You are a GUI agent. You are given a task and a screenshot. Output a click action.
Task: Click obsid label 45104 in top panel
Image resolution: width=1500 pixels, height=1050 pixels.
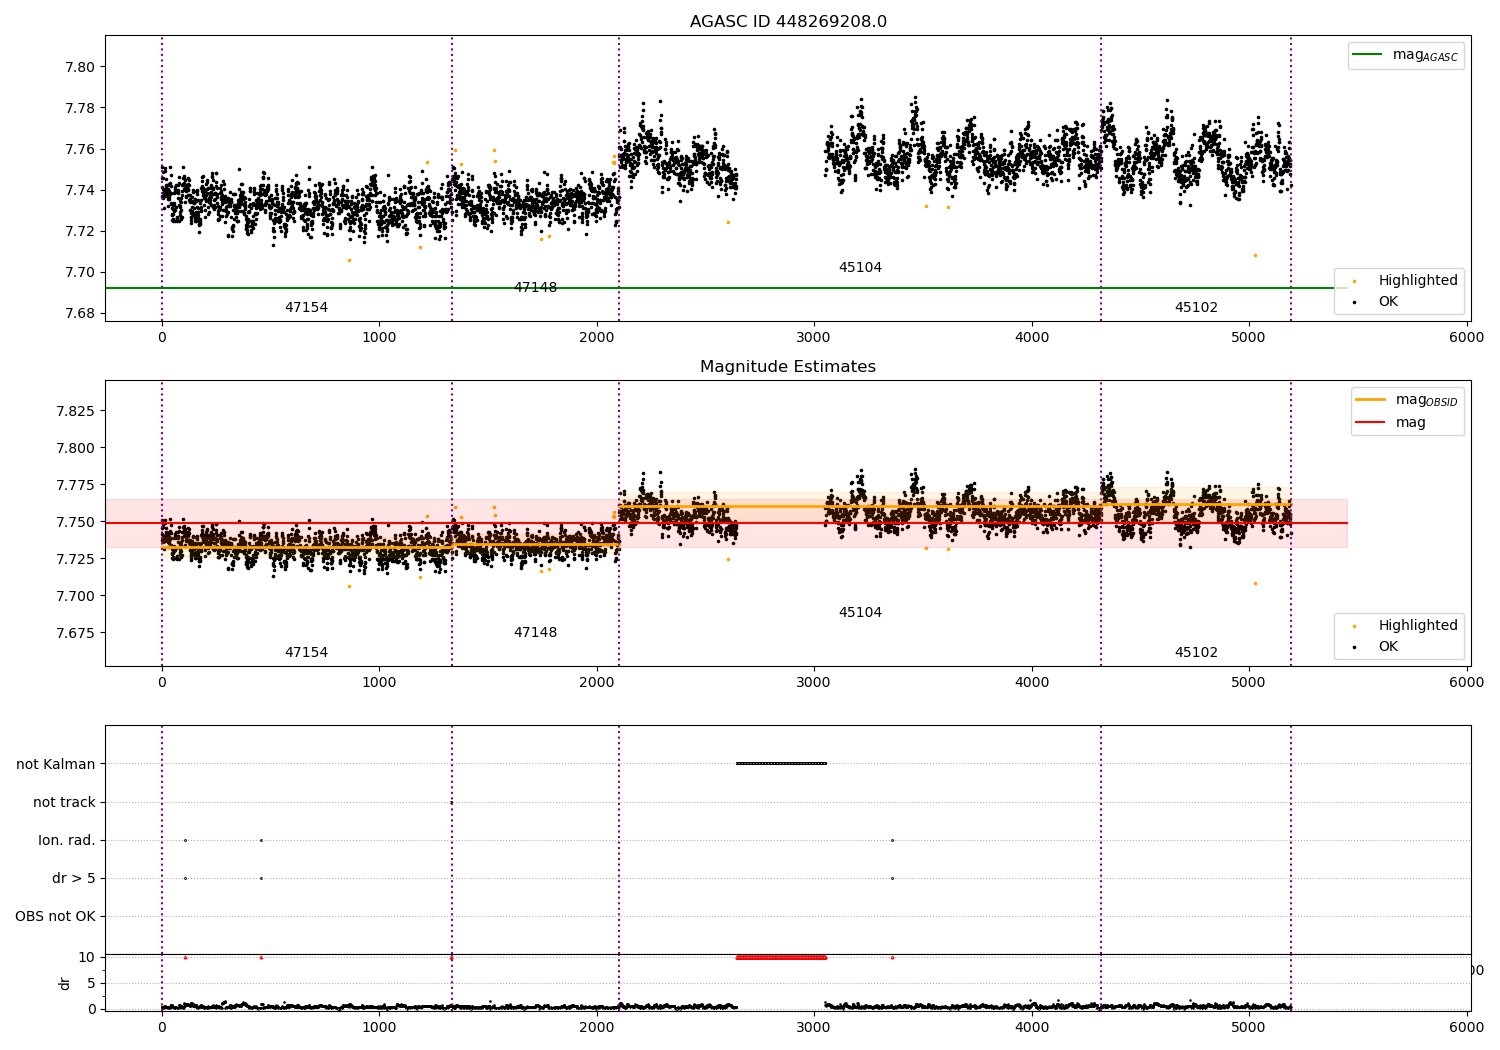point(860,267)
